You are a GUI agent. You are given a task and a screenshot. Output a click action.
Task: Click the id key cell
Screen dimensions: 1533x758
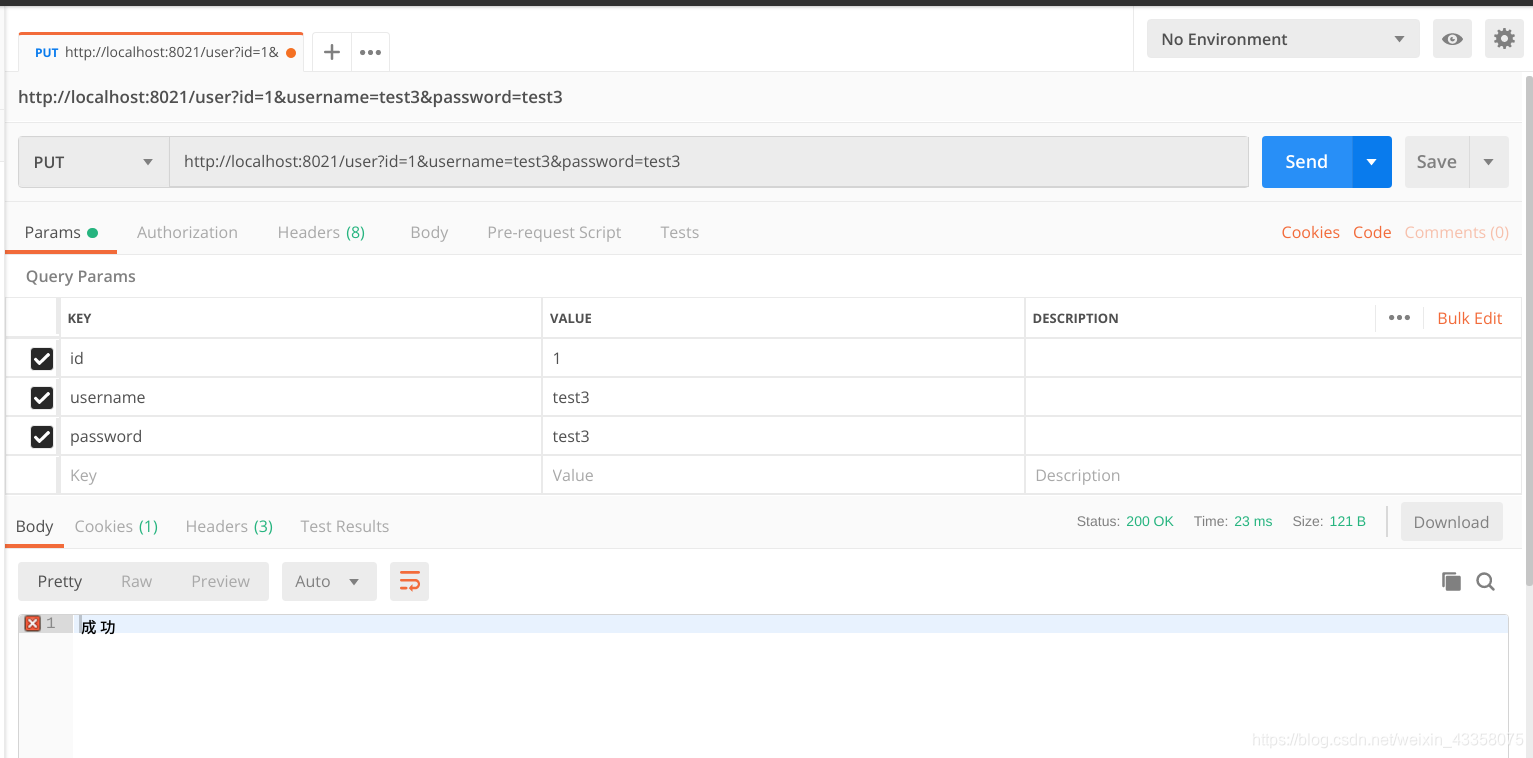pos(300,358)
